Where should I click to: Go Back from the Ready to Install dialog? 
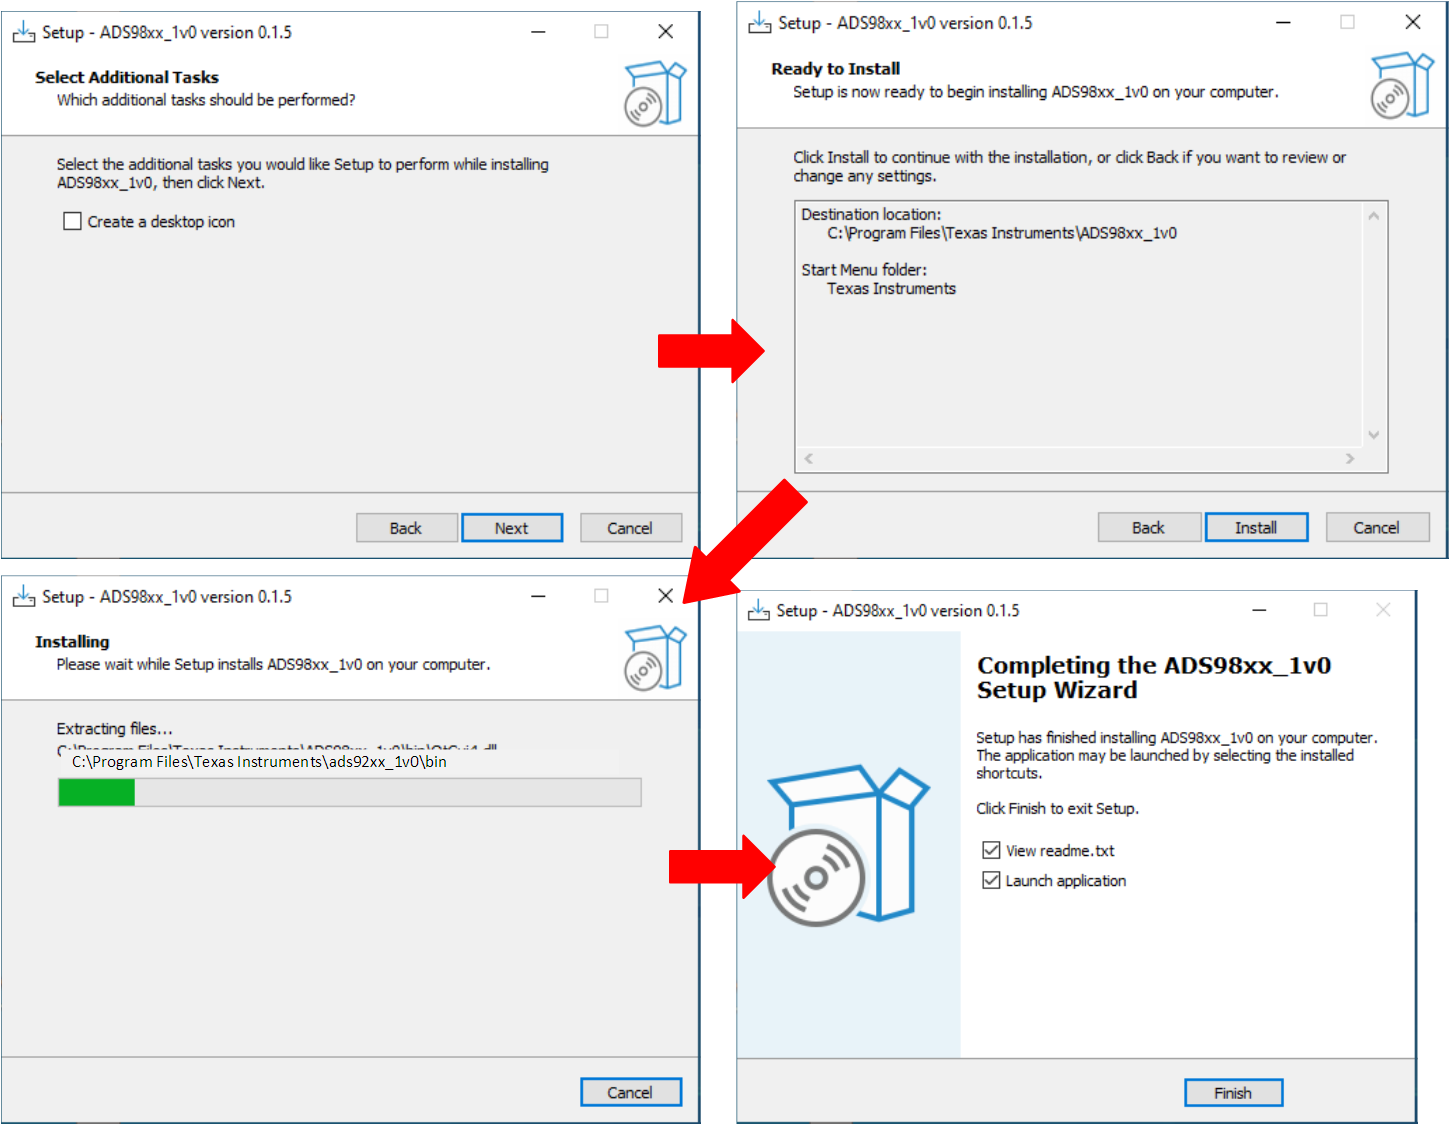click(x=1149, y=527)
